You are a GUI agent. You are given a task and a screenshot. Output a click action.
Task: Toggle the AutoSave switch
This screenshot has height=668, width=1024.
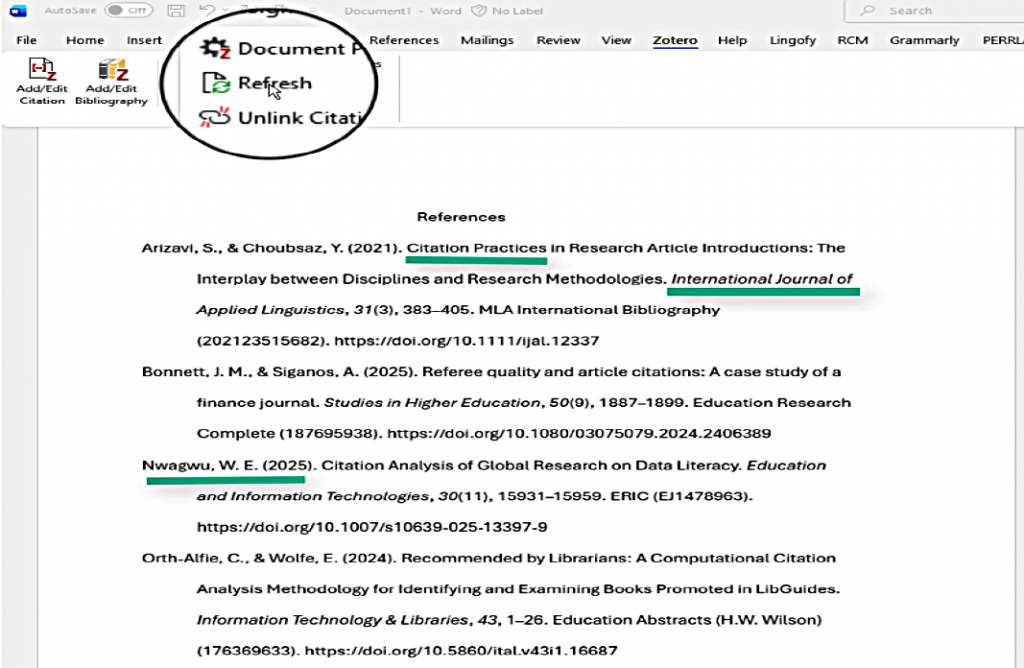tap(128, 11)
